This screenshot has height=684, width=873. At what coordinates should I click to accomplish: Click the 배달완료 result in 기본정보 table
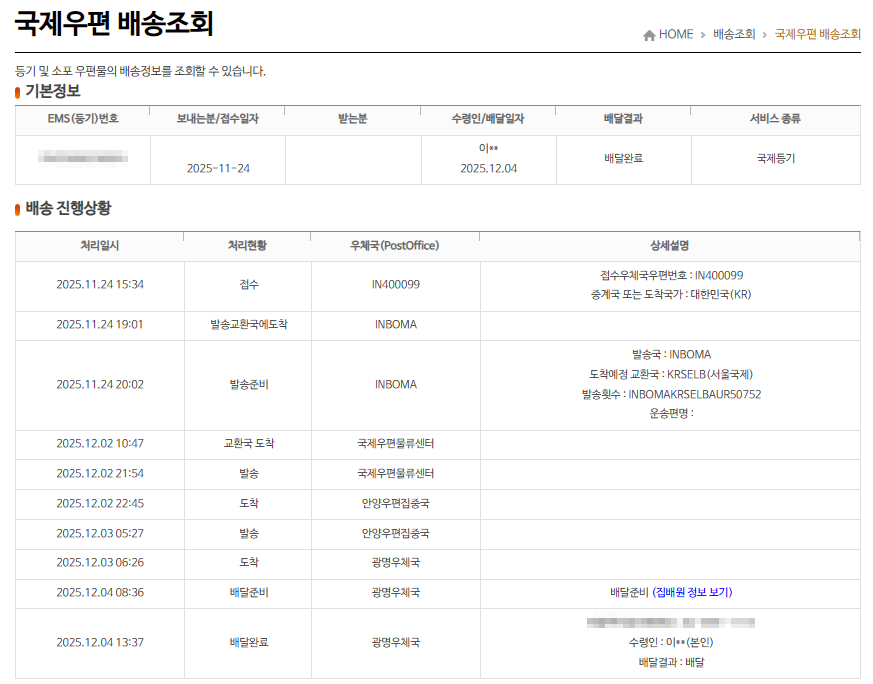tap(623, 158)
